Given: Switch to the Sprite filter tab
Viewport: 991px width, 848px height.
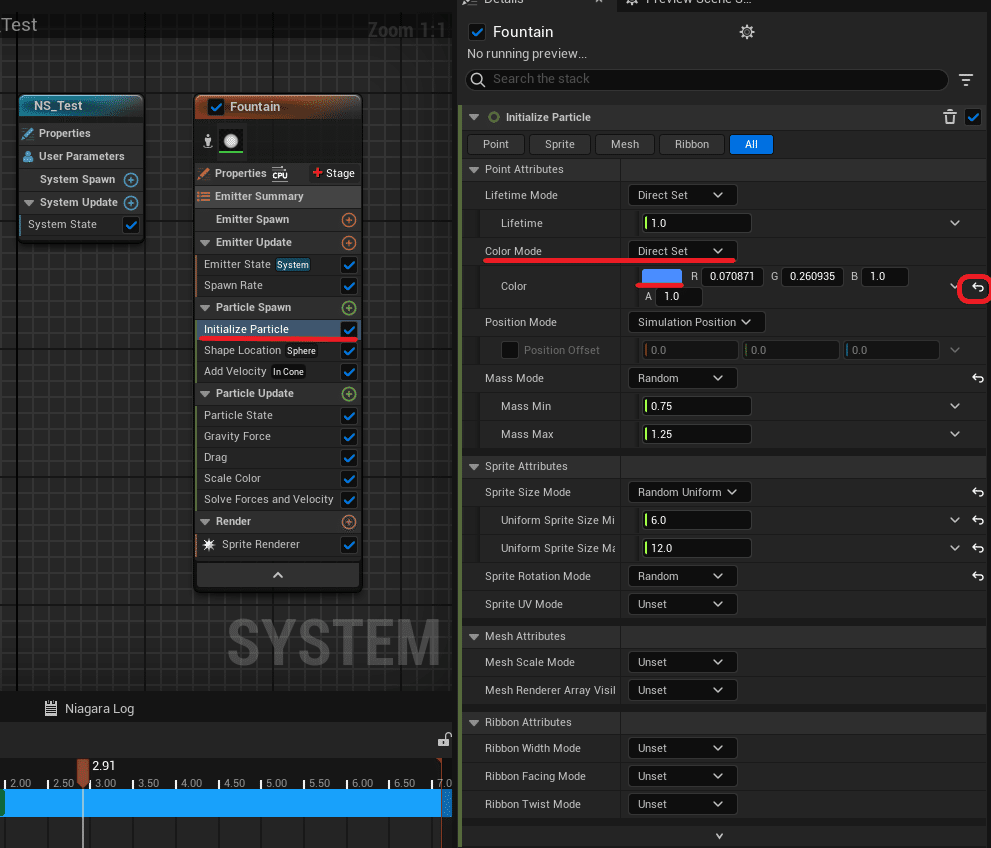Looking at the screenshot, I should pos(560,144).
